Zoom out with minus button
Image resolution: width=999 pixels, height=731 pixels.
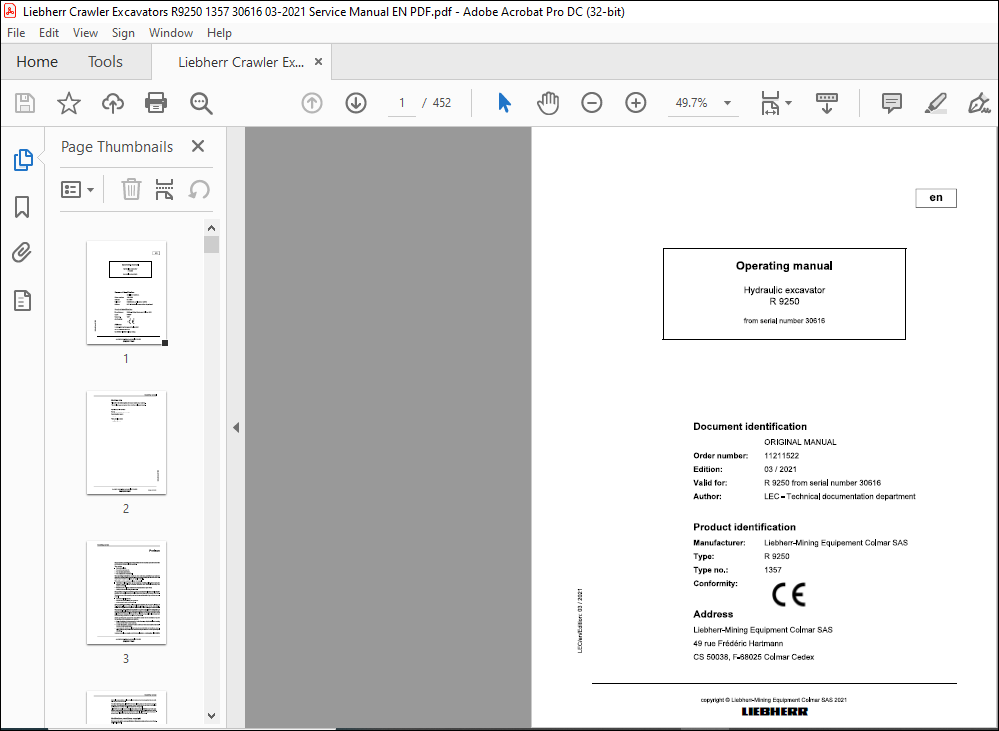point(591,103)
